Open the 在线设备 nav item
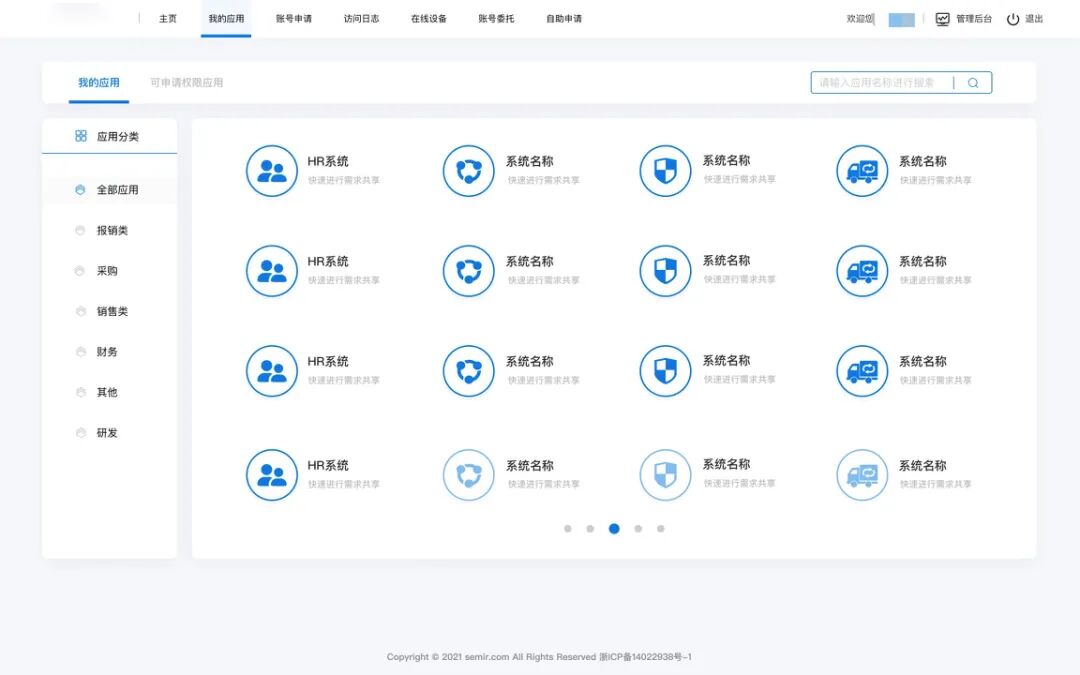 [x=429, y=19]
